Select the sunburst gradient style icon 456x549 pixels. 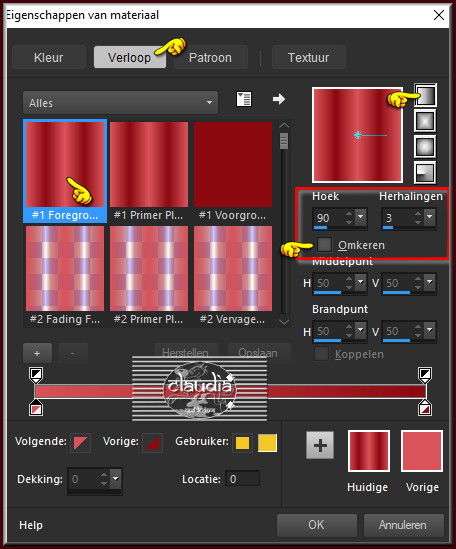425,147
